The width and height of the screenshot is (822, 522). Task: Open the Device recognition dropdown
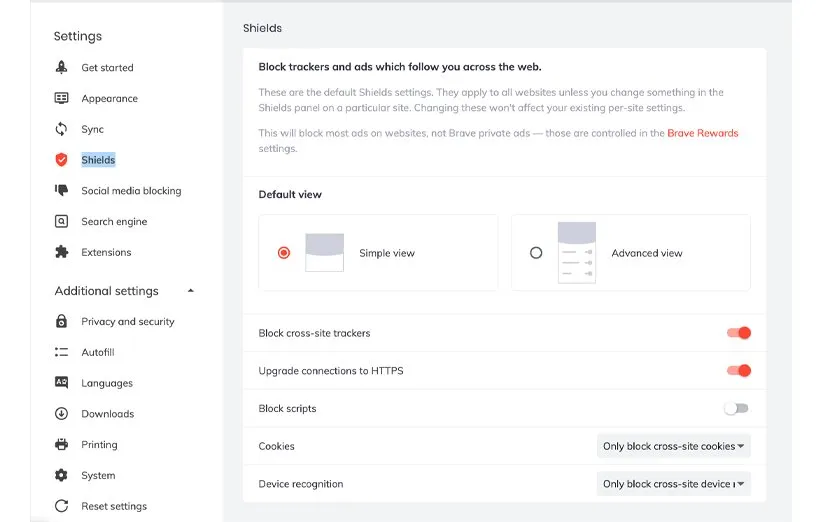coord(674,484)
